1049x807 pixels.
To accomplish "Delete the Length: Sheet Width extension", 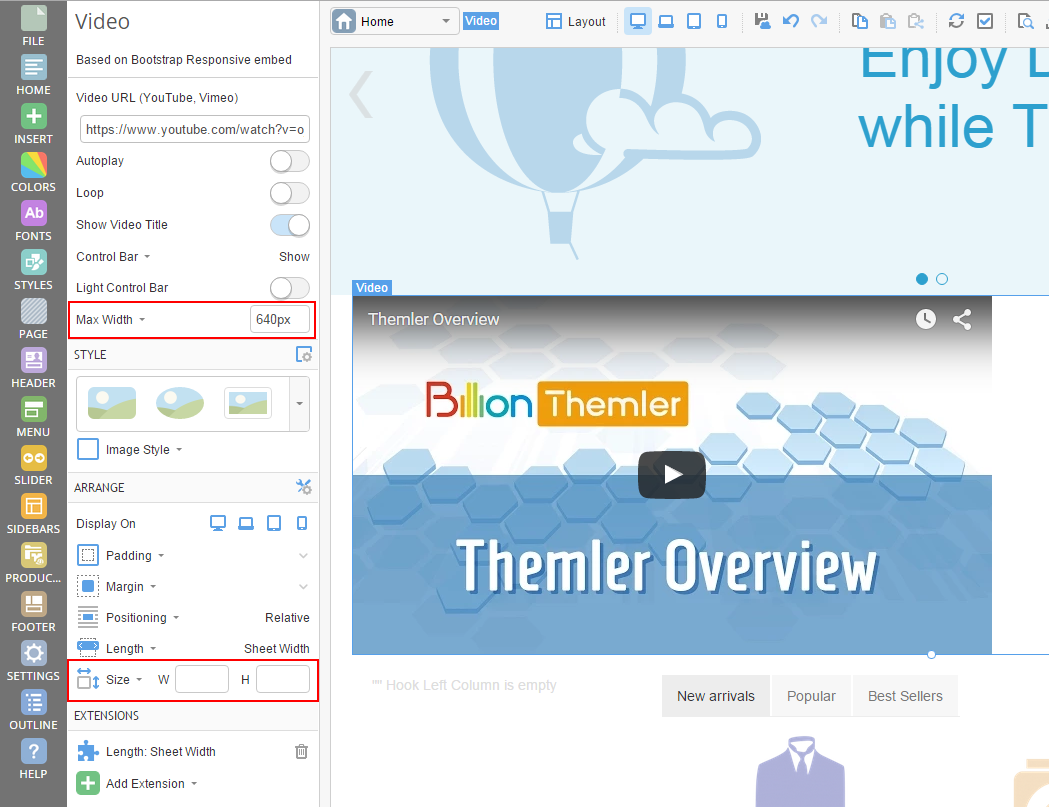I will pyautogui.click(x=302, y=751).
